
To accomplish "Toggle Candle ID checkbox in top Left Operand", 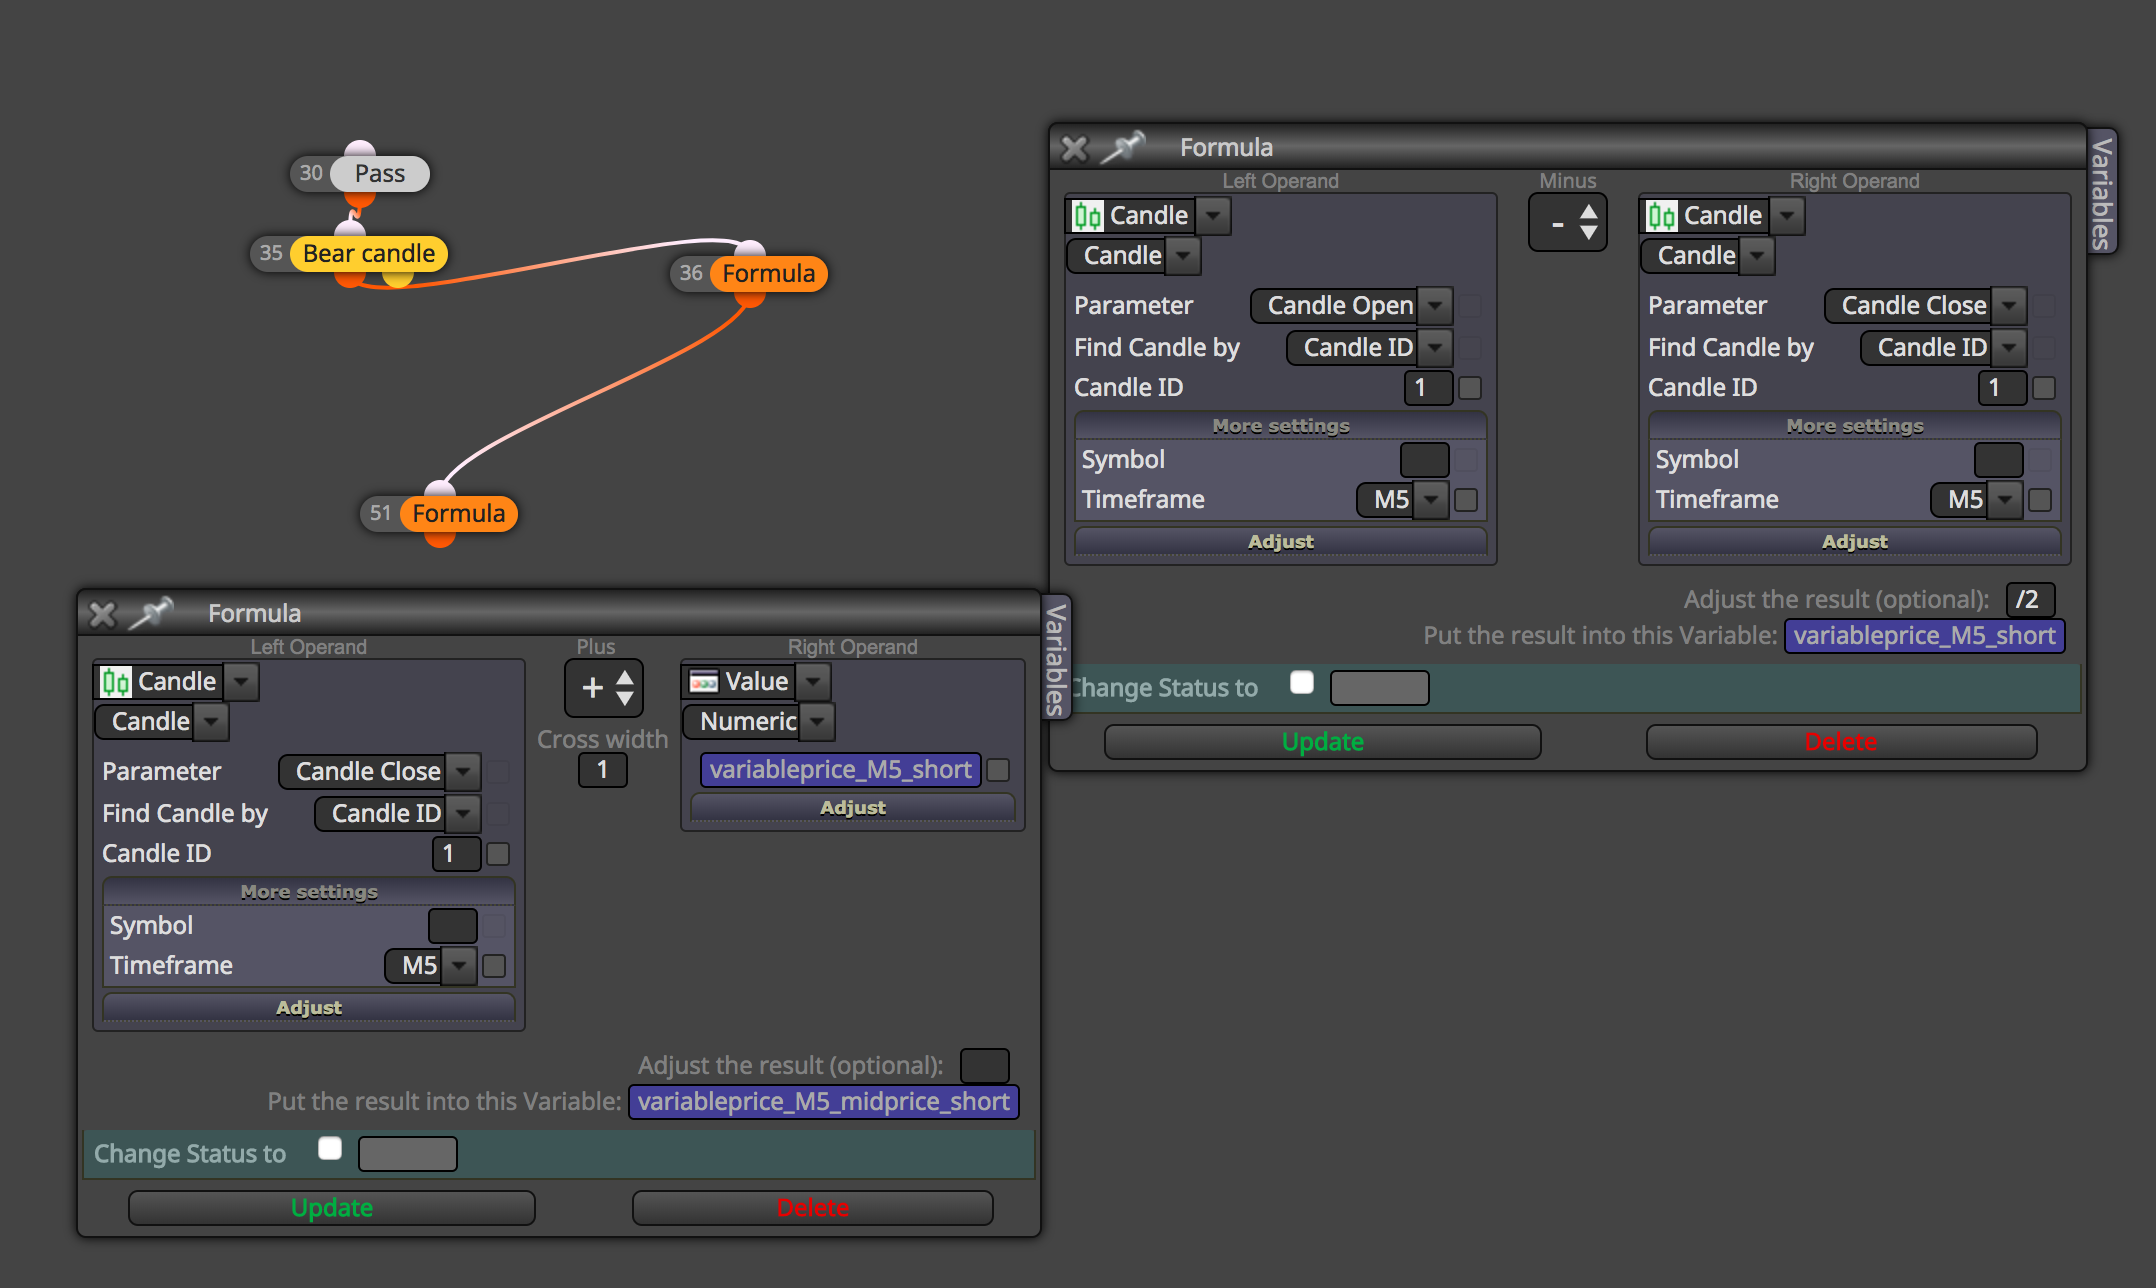I will click(x=1470, y=388).
